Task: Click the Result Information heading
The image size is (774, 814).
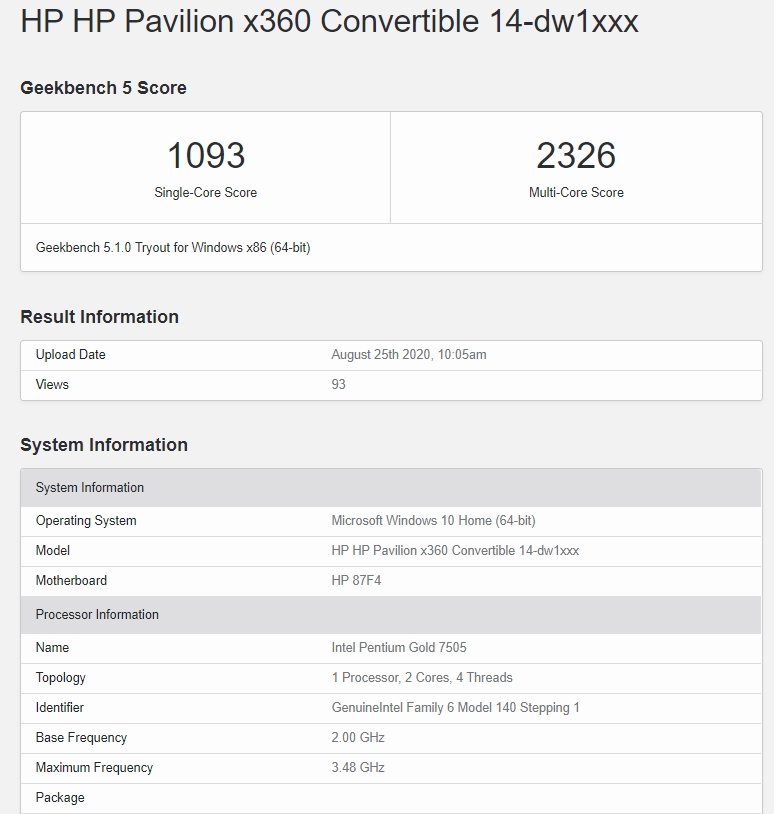Action: [99, 317]
